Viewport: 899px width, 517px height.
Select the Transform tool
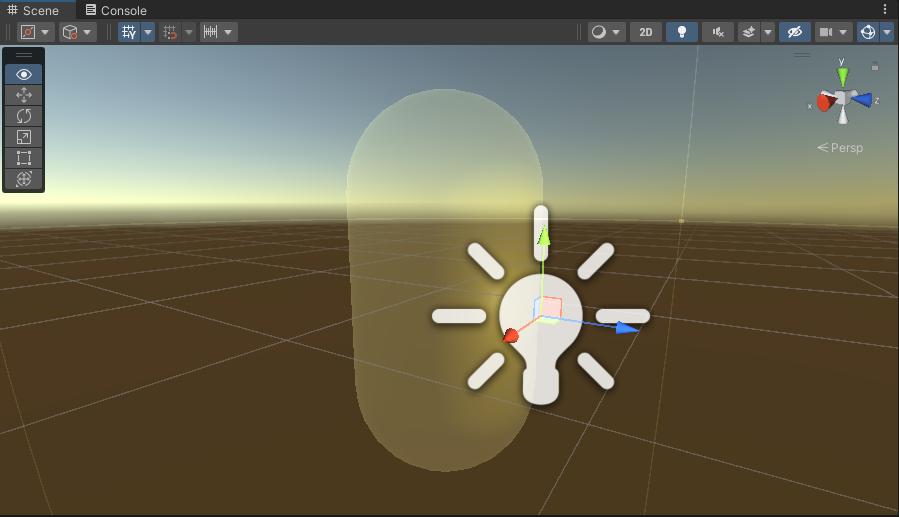pyautogui.click(x=24, y=179)
